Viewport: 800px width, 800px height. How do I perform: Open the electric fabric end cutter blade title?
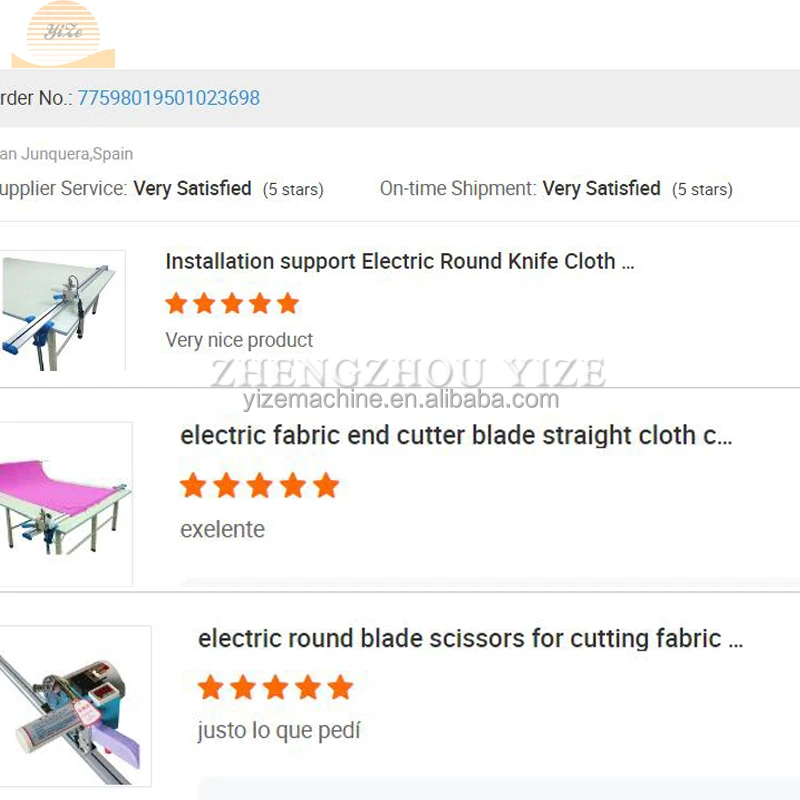[455, 436]
